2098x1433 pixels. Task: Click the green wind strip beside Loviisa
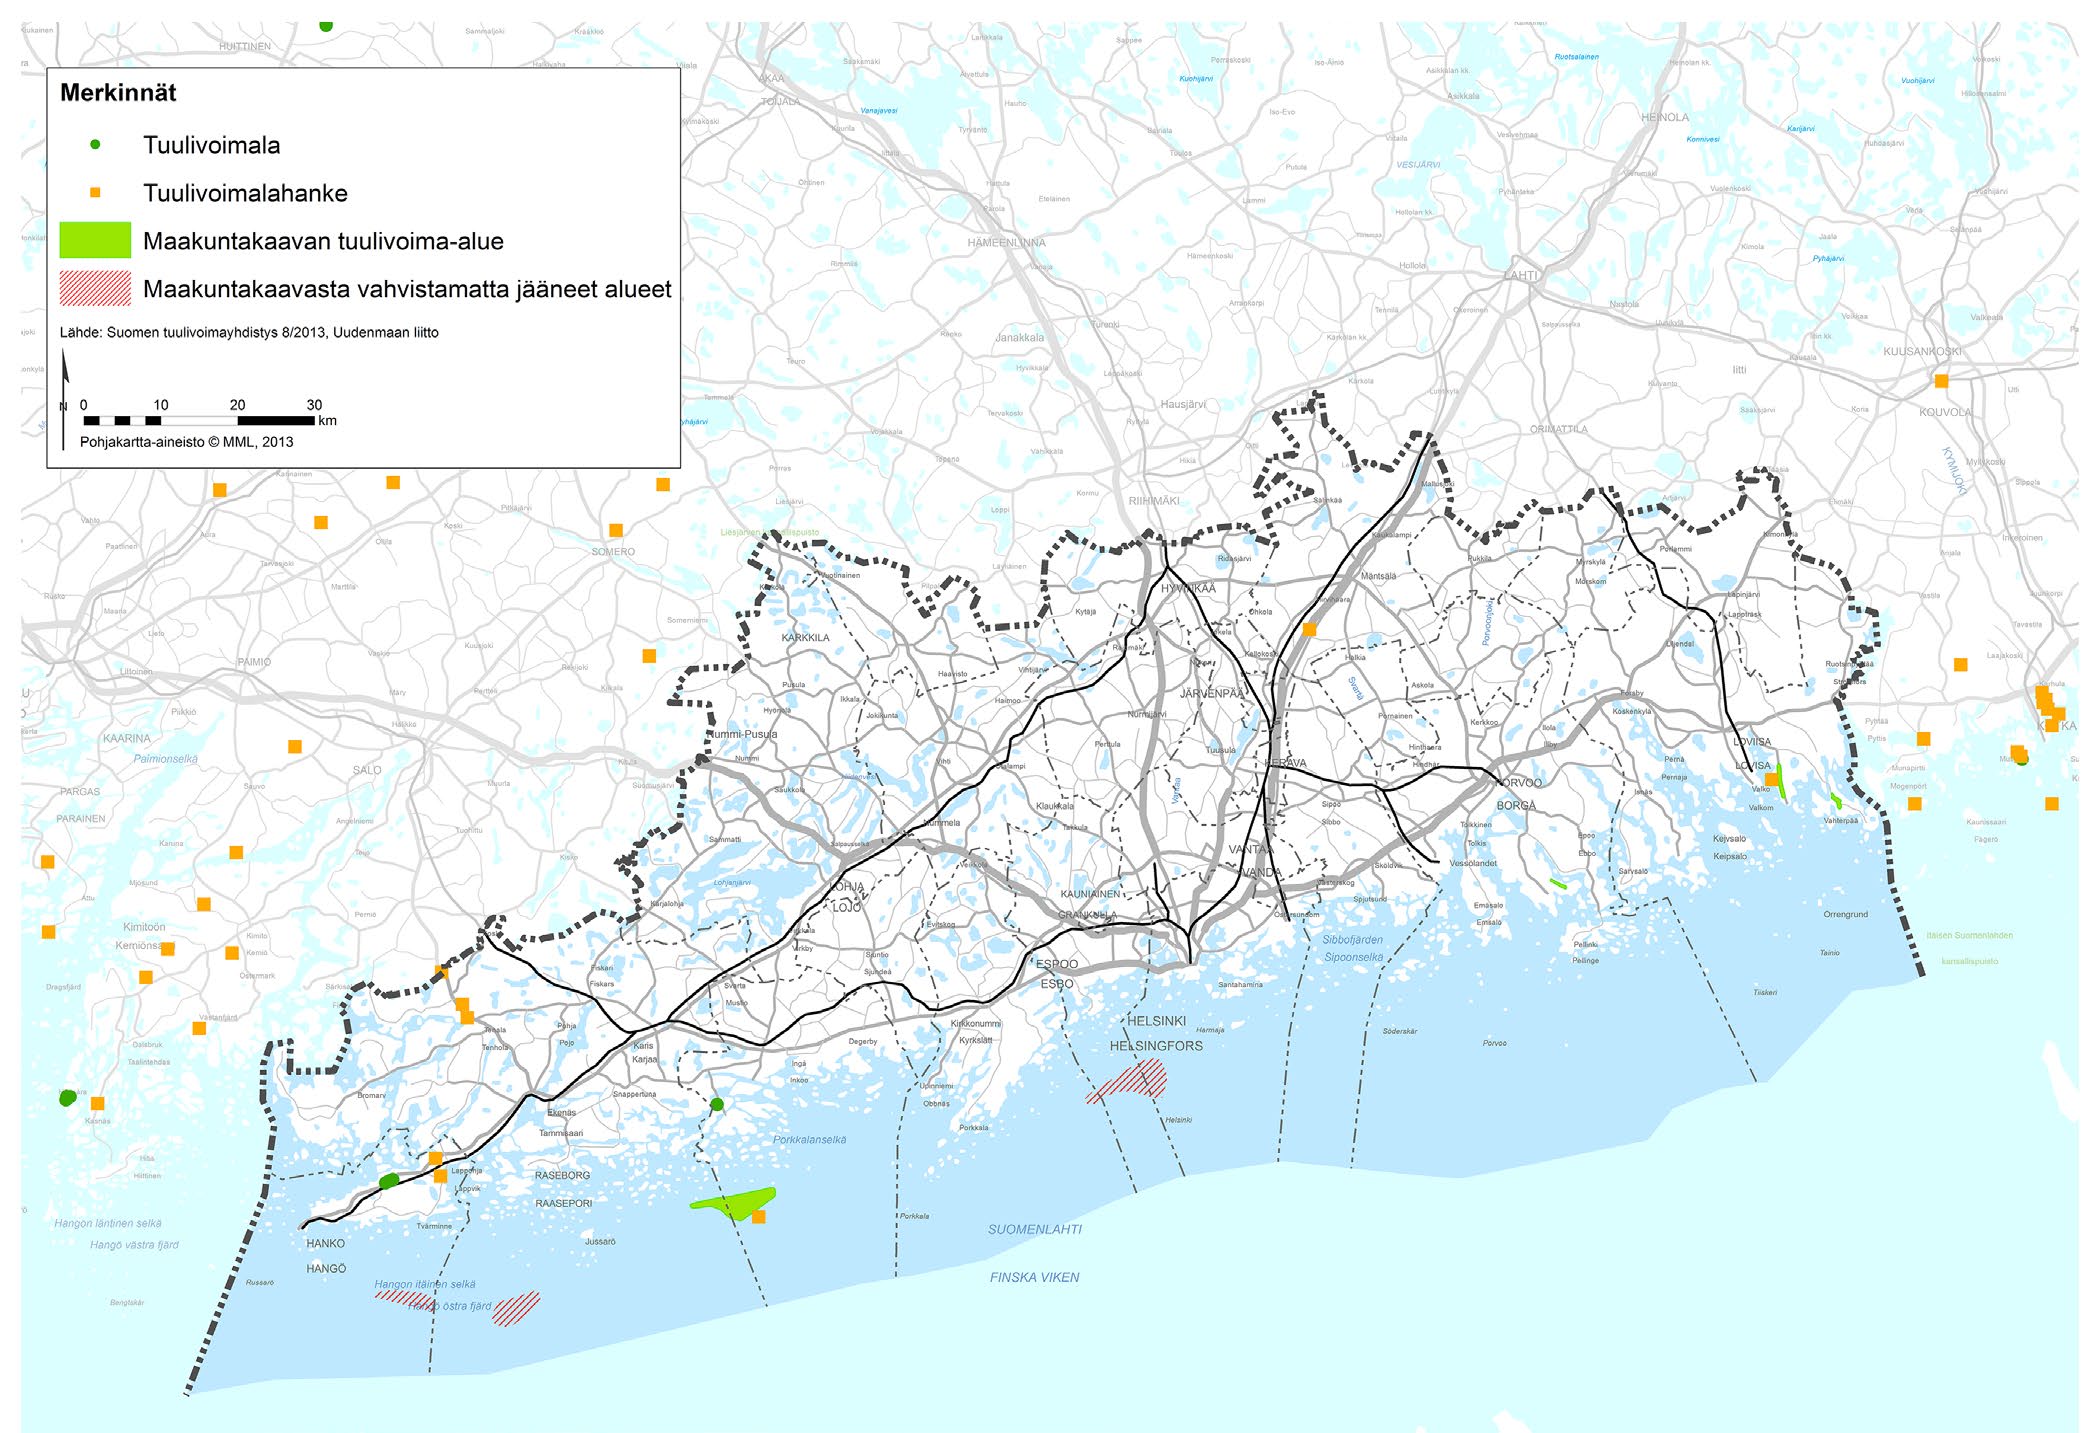pos(1781,782)
